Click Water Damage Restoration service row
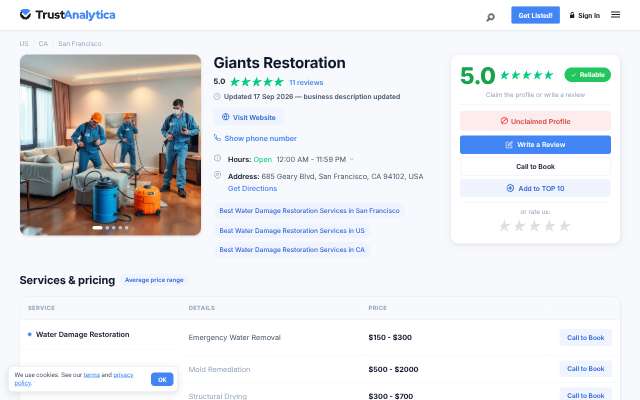Viewport: 640px width, 400px height. 82,334
